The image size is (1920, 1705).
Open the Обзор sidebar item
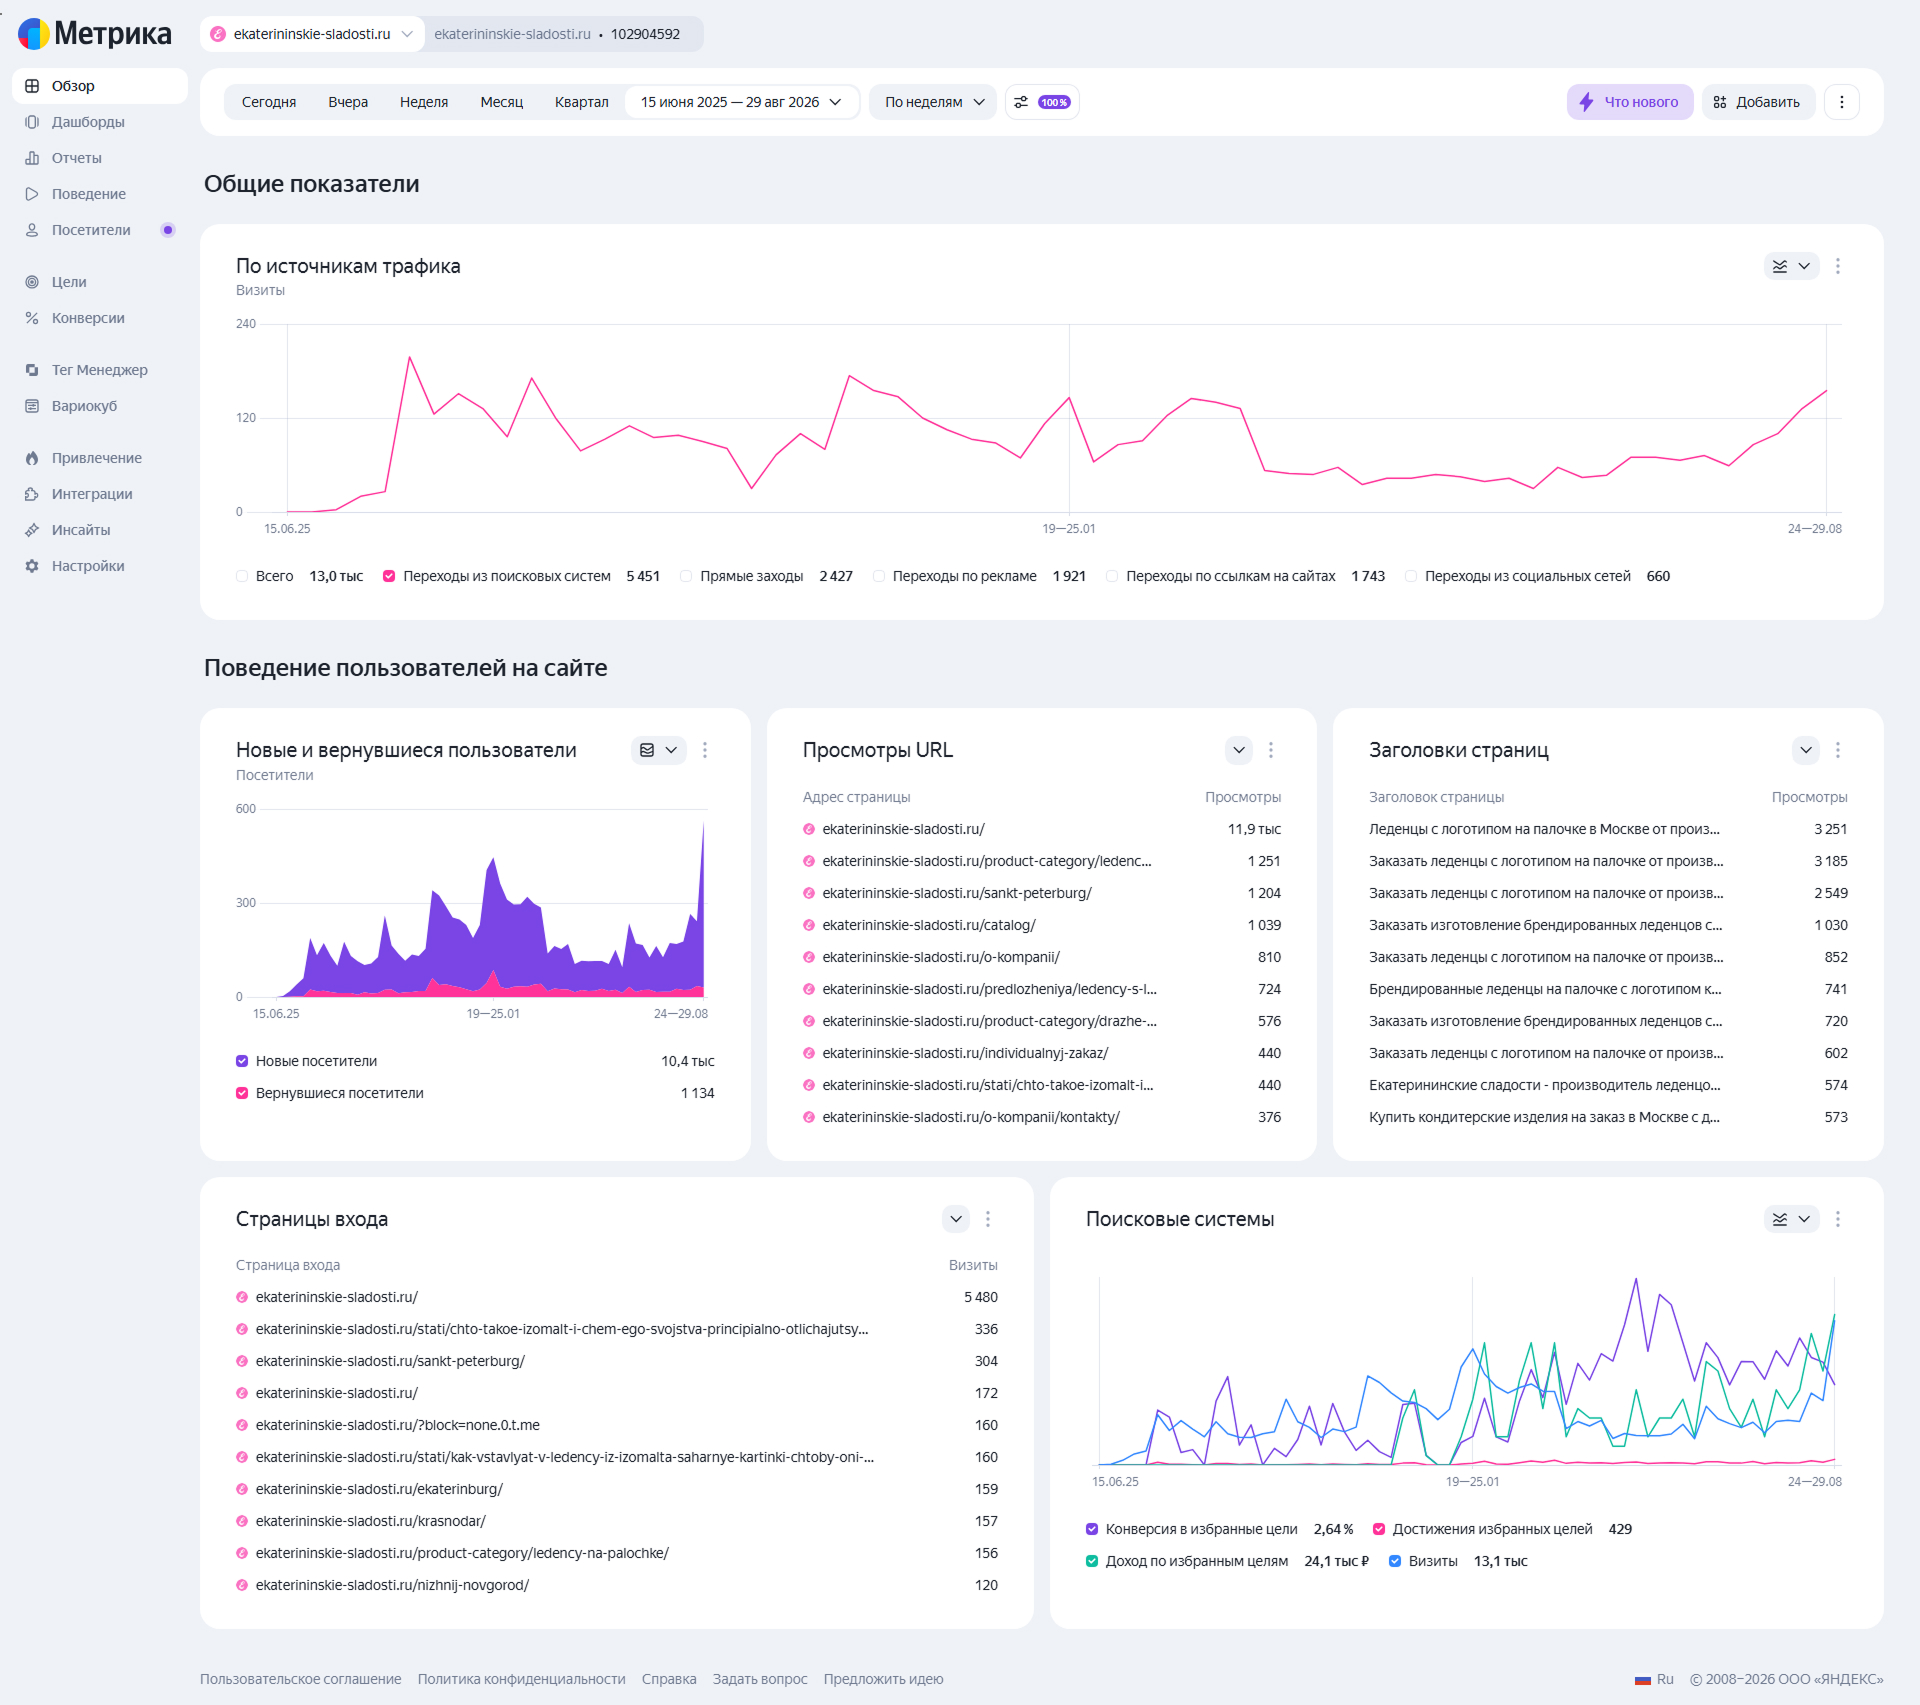(x=100, y=86)
